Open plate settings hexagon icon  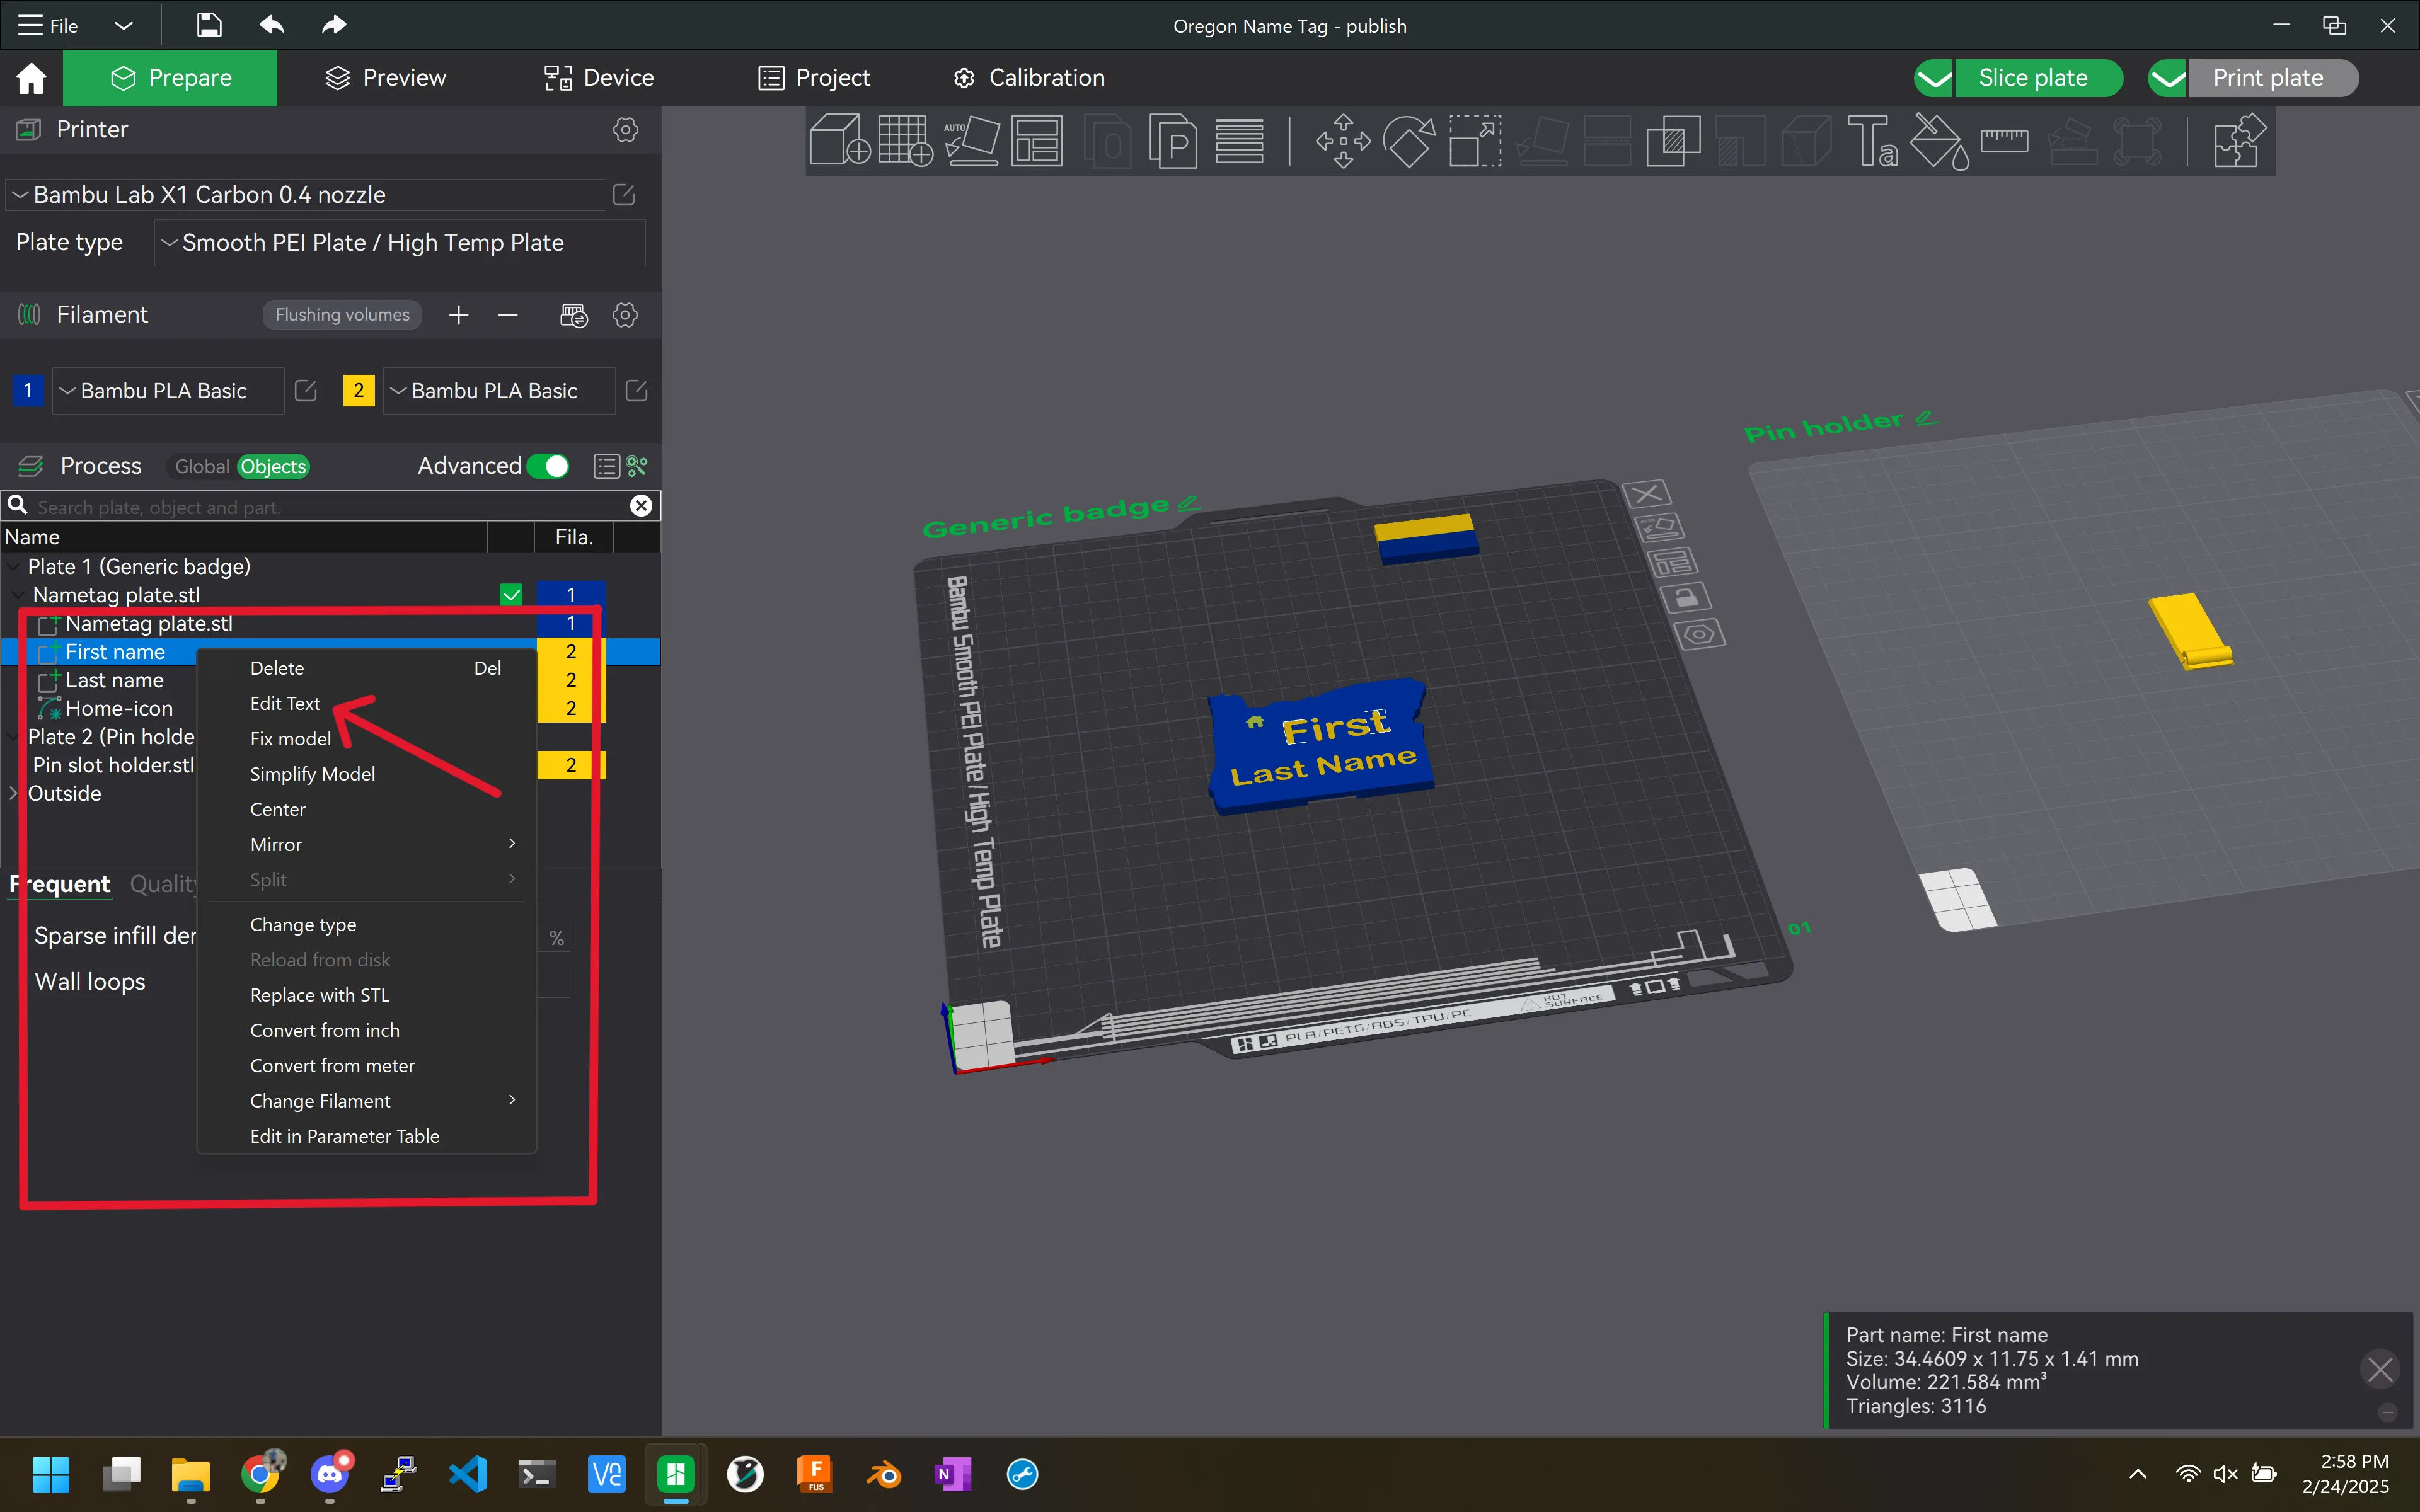pyautogui.click(x=1698, y=634)
